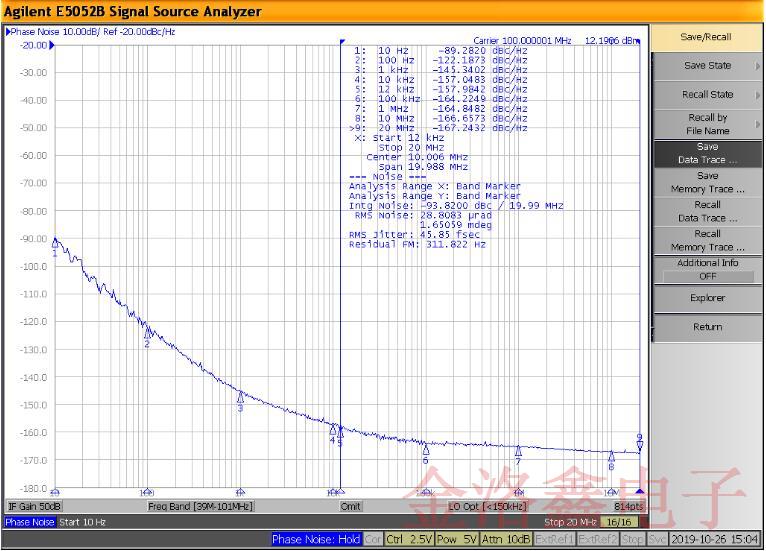Toggle the Cor correction status indicator

(x=372, y=539)
